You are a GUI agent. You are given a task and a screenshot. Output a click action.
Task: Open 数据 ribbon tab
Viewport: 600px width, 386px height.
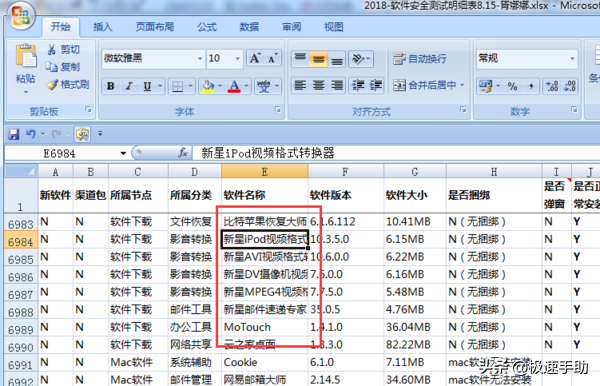pyautogui.click(x=249, y=27)
